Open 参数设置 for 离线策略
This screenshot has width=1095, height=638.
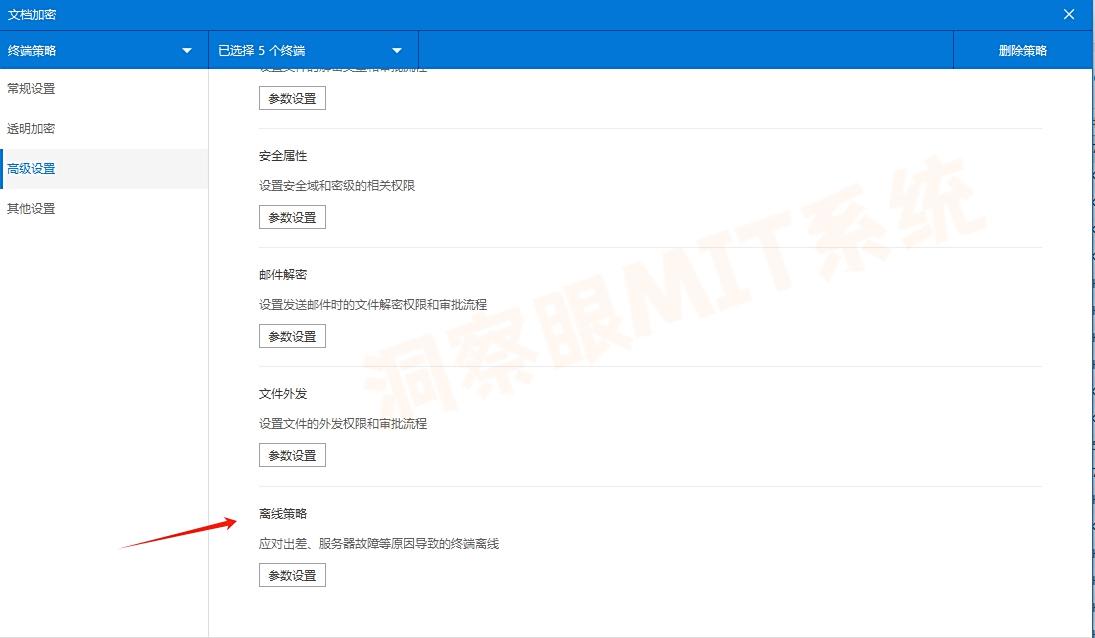tap(292, 575)
